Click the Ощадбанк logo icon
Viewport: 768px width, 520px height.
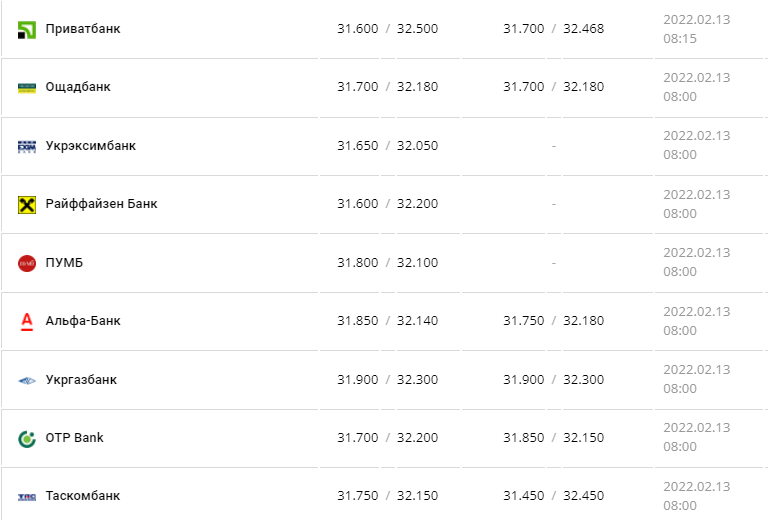[x=27, y=88]
